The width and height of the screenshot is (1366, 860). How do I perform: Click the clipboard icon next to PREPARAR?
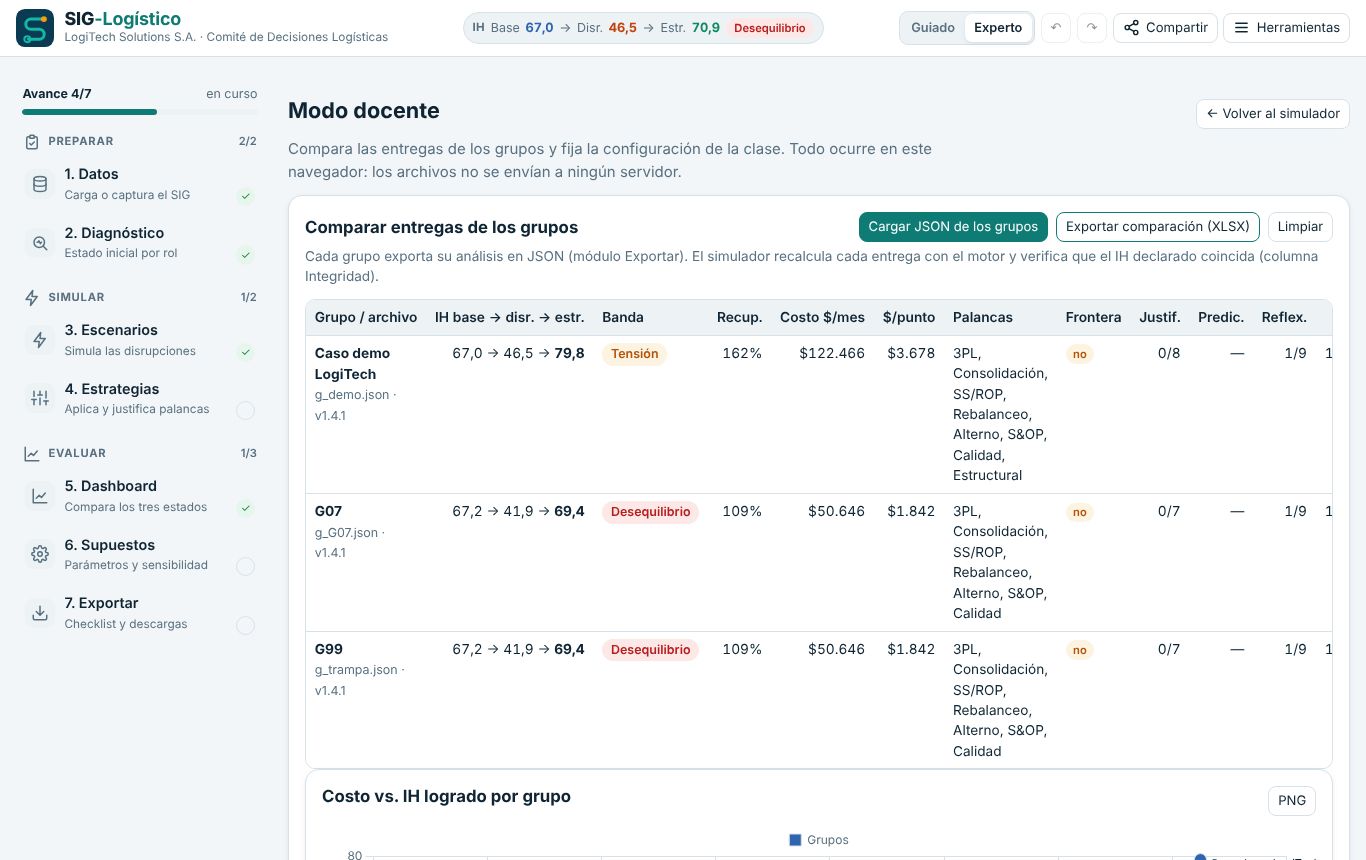click(32, 142)
